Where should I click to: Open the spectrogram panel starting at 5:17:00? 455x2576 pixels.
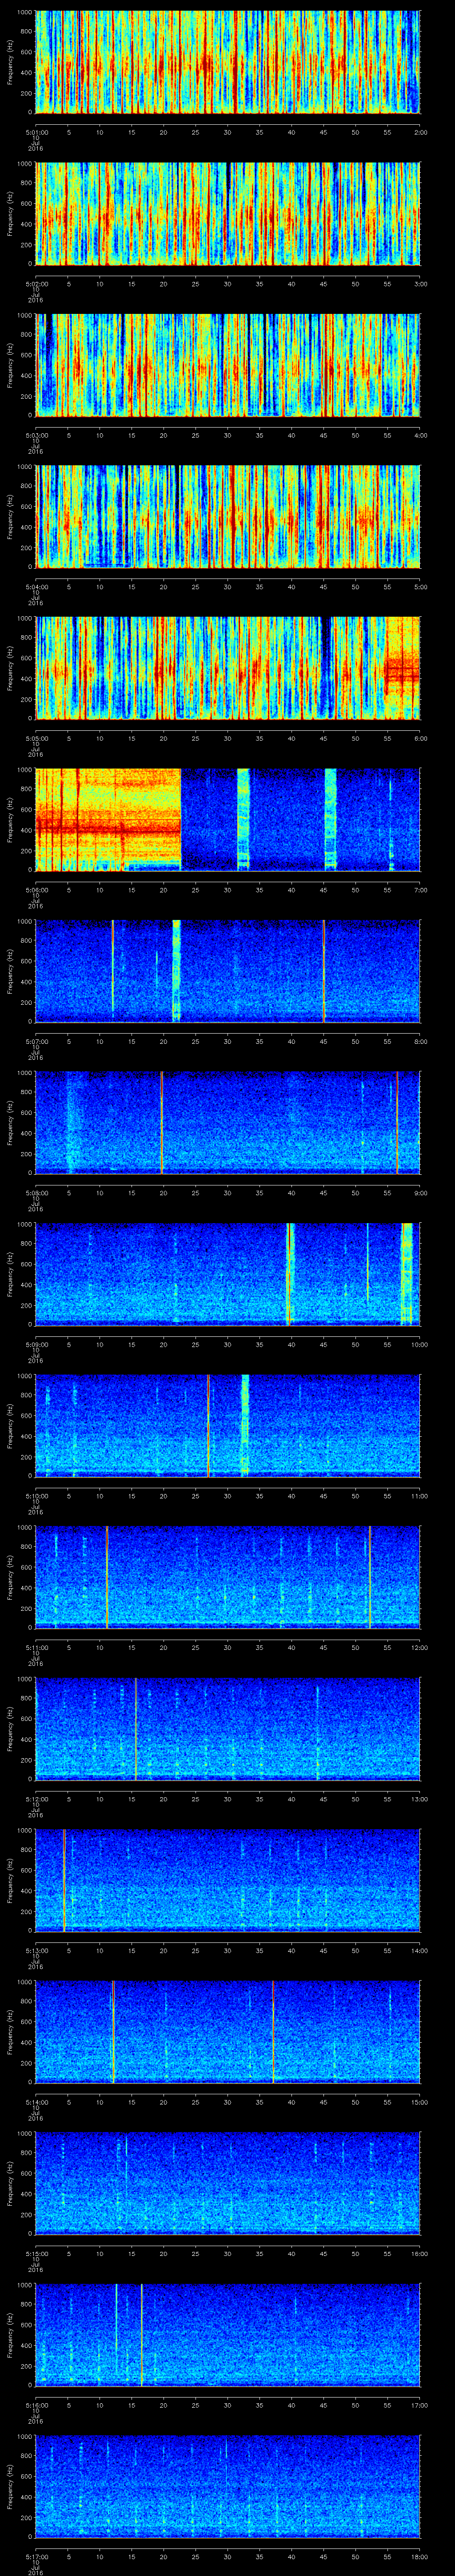(x=227, y=2486)
